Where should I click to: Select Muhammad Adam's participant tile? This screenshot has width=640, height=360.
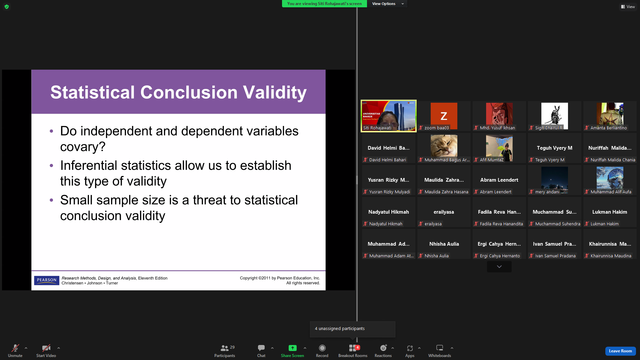pyautogui.click(x=389, y=244)
